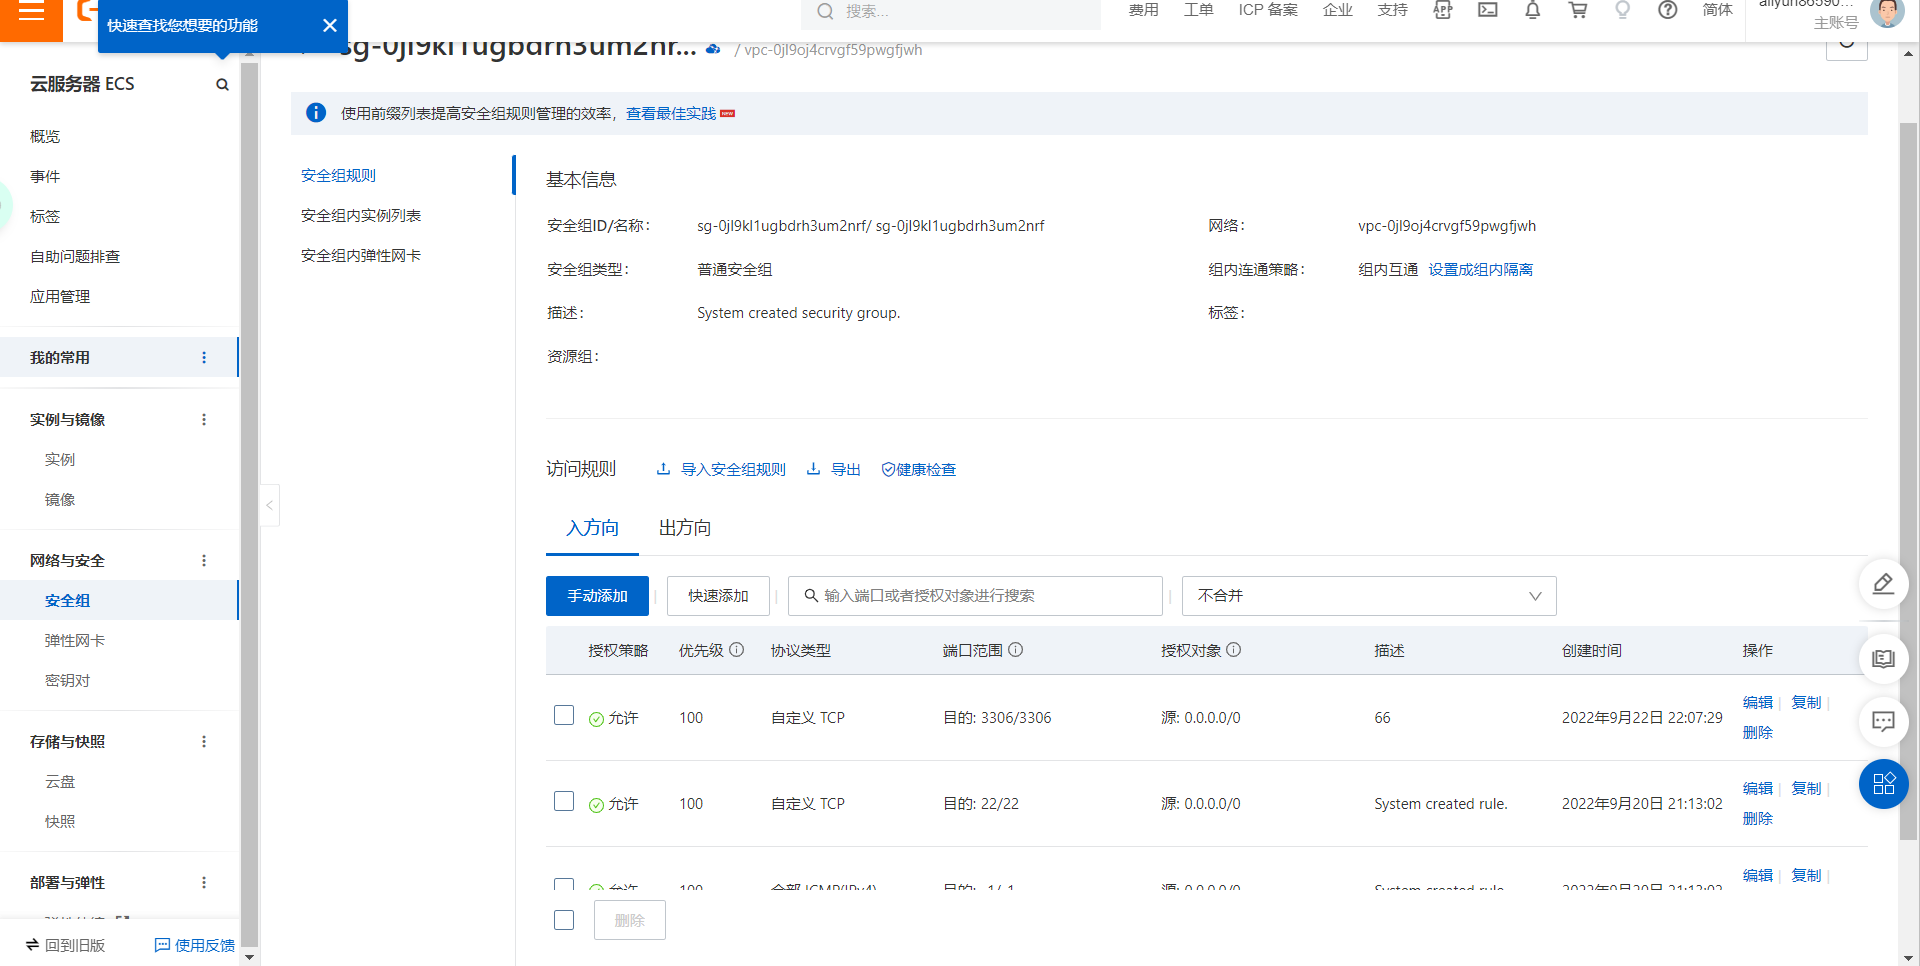Viewport: 1920px width, 966px height.
Task: Click the info icon beside 优先级 column
Action: tap(737, 650)
